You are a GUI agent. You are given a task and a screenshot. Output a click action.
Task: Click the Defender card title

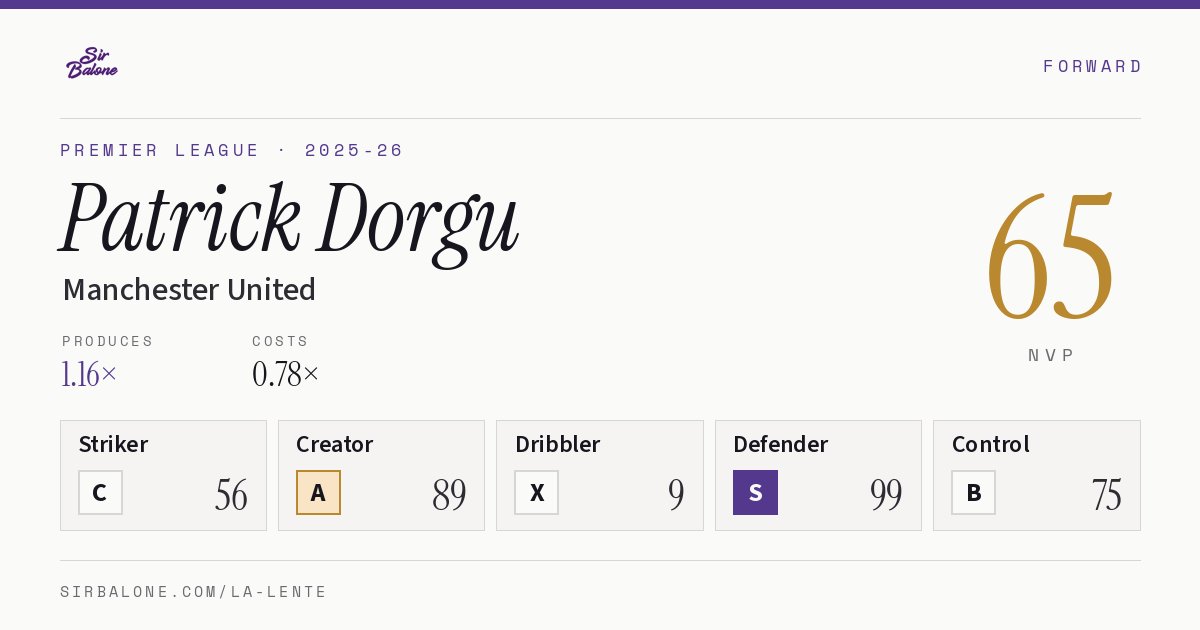coord(780,444)
